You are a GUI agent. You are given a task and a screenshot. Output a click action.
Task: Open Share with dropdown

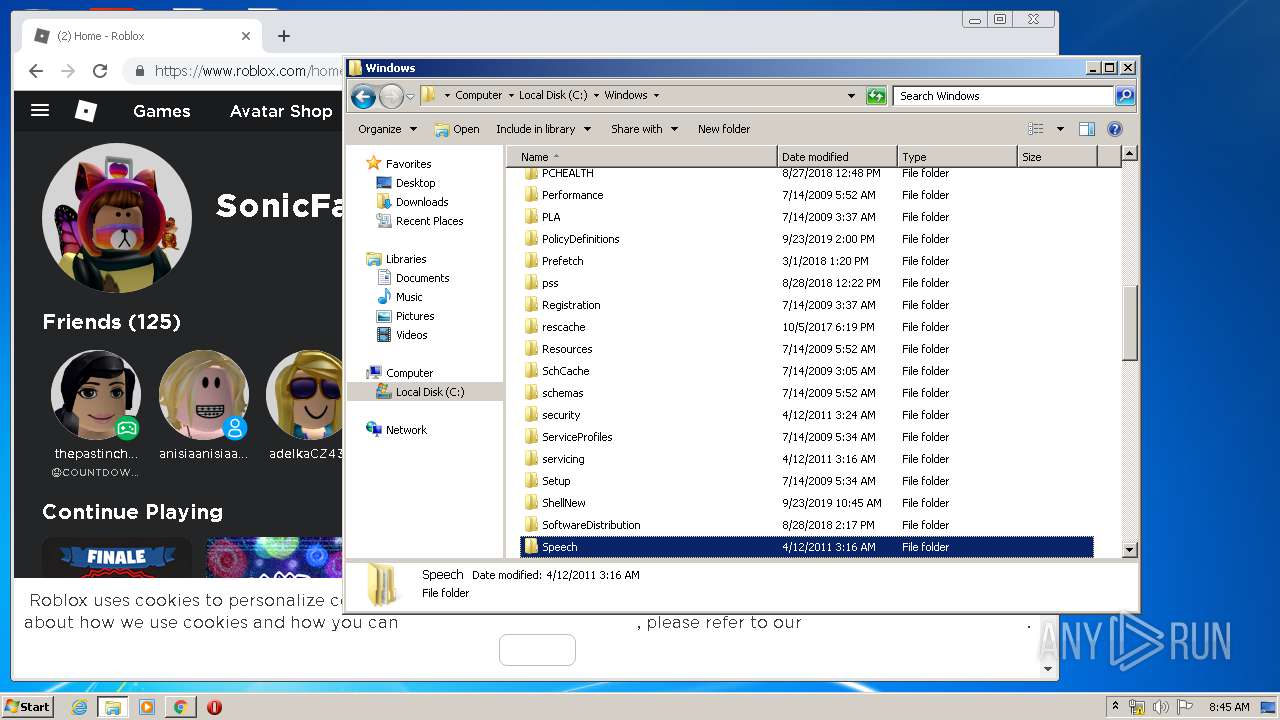click(x=644, y=129)
